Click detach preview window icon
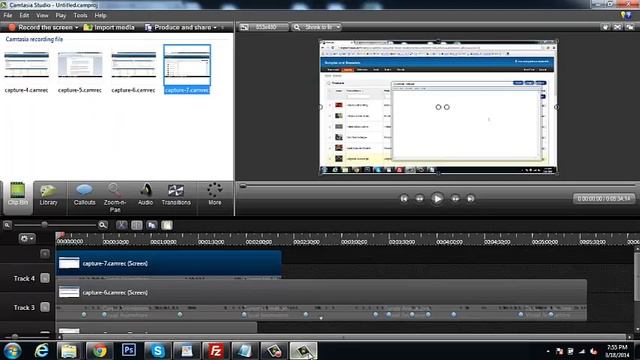Image resolution: width=640 pixels, height=360 pixels. coord(630,27)
